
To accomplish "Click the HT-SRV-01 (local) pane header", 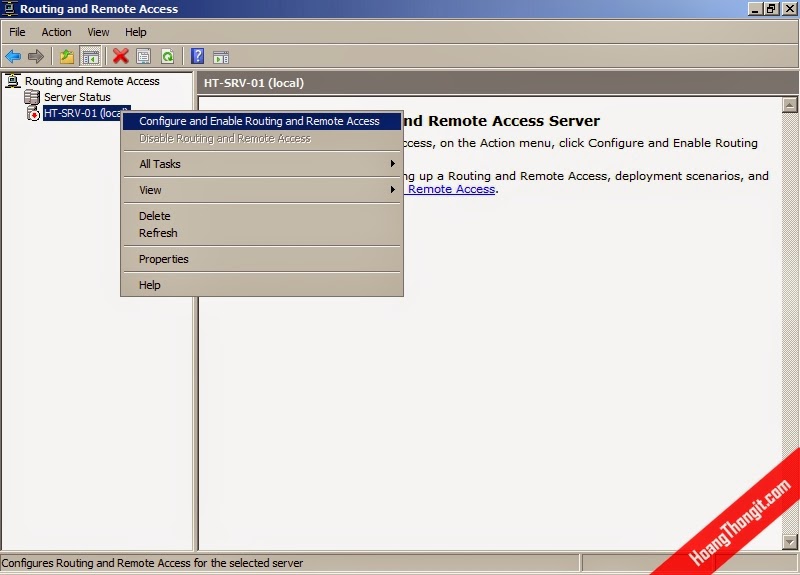I will (x=497, y=83).
